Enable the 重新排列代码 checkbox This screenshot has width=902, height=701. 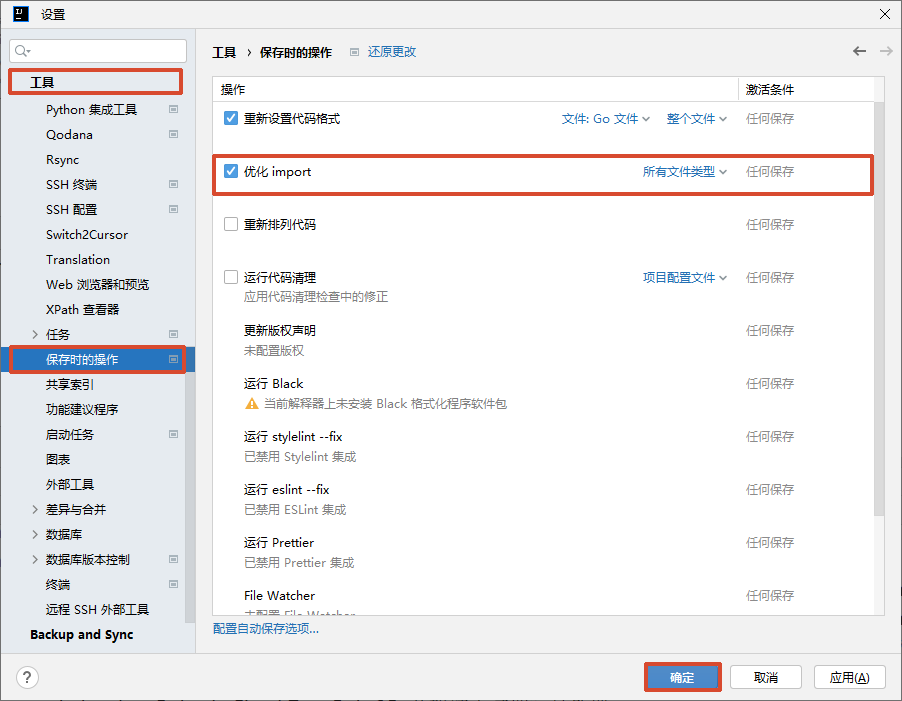click(x=231, y=224)
